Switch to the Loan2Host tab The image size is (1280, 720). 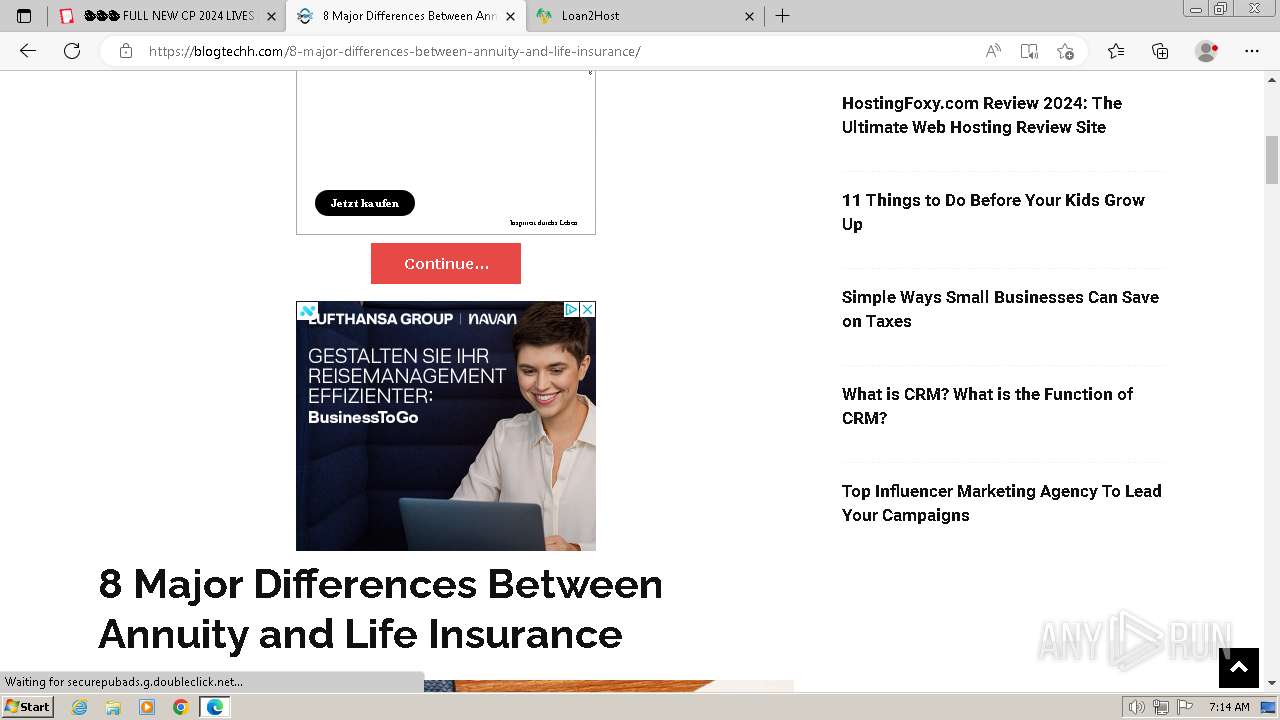click(644, 16)
